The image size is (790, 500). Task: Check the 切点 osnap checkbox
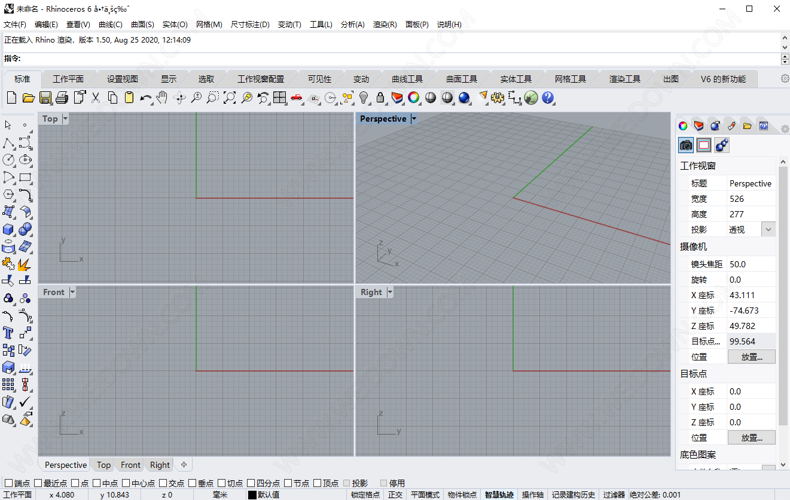[222, 483]
